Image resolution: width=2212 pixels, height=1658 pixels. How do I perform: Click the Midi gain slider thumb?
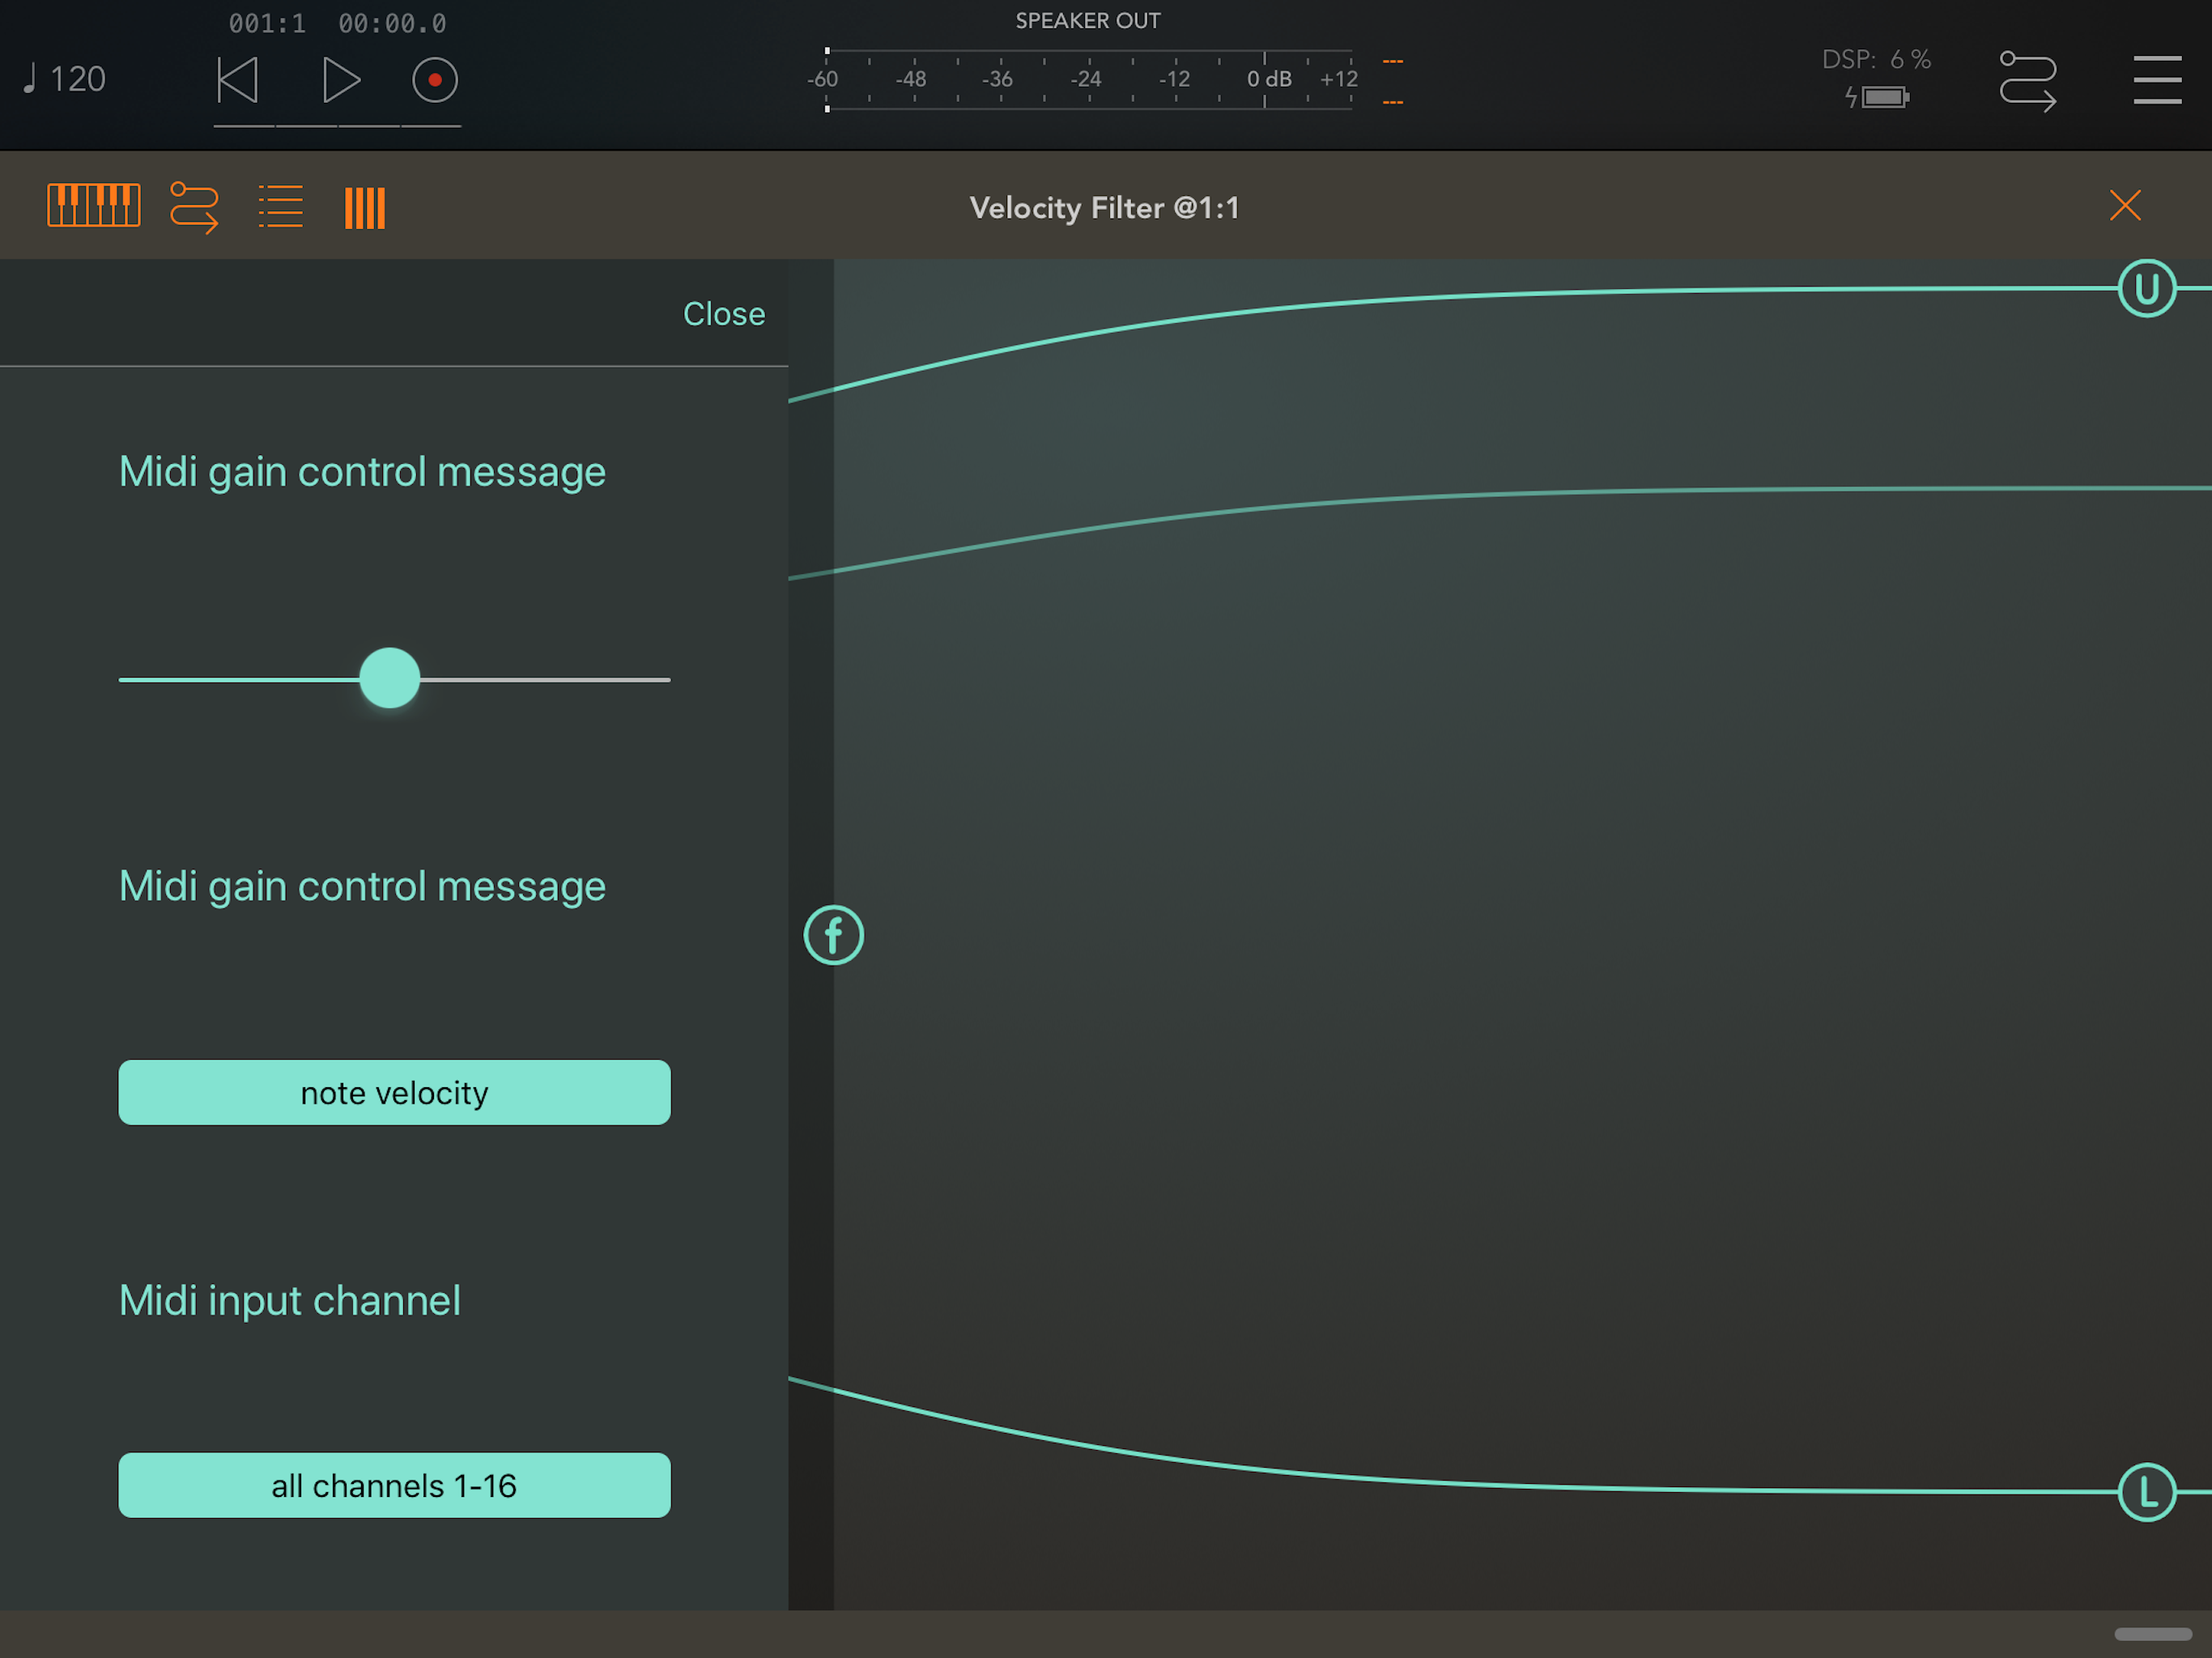pos(389,678)
